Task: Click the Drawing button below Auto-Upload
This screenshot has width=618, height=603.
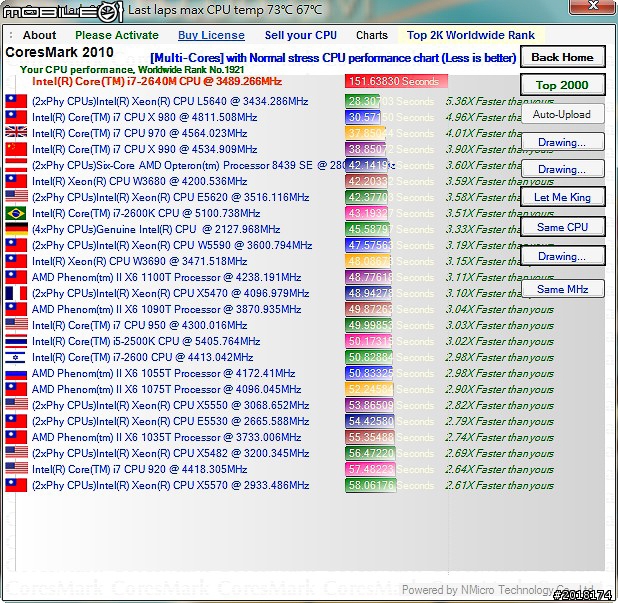Action: coord(562,142)
